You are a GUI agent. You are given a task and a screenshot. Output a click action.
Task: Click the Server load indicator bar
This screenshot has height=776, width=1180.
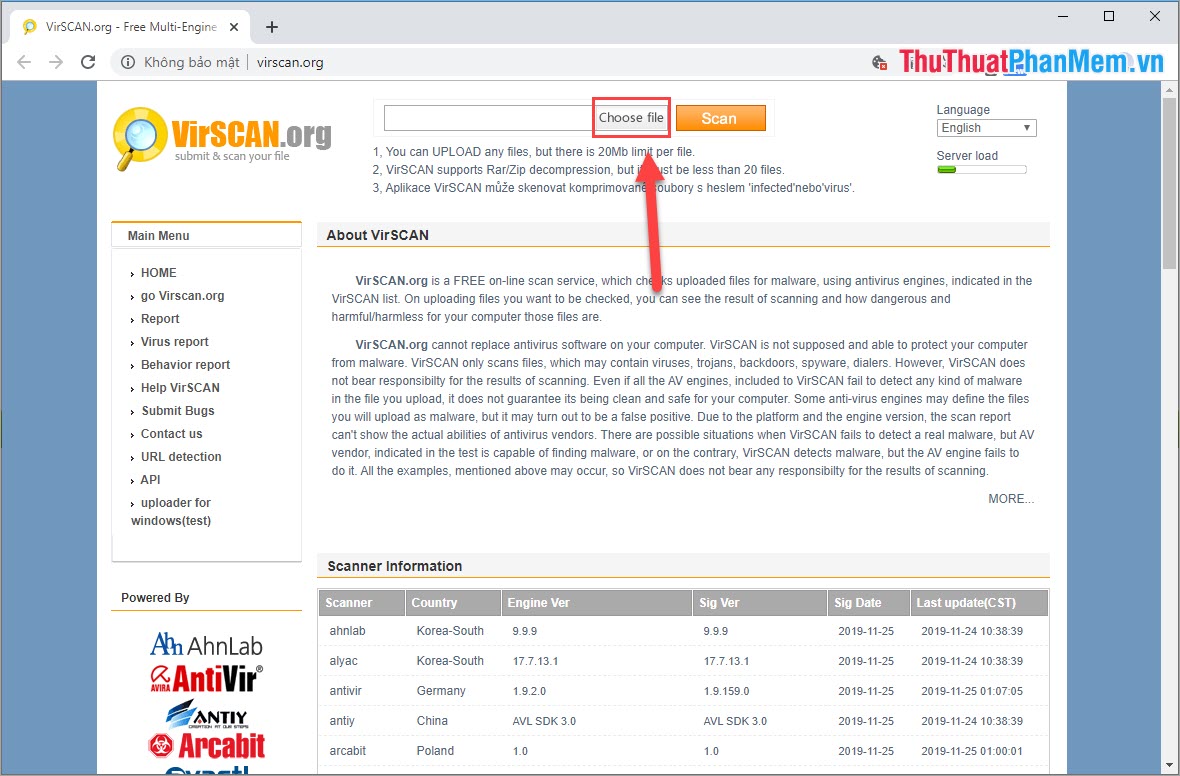[x=981, y=169]
